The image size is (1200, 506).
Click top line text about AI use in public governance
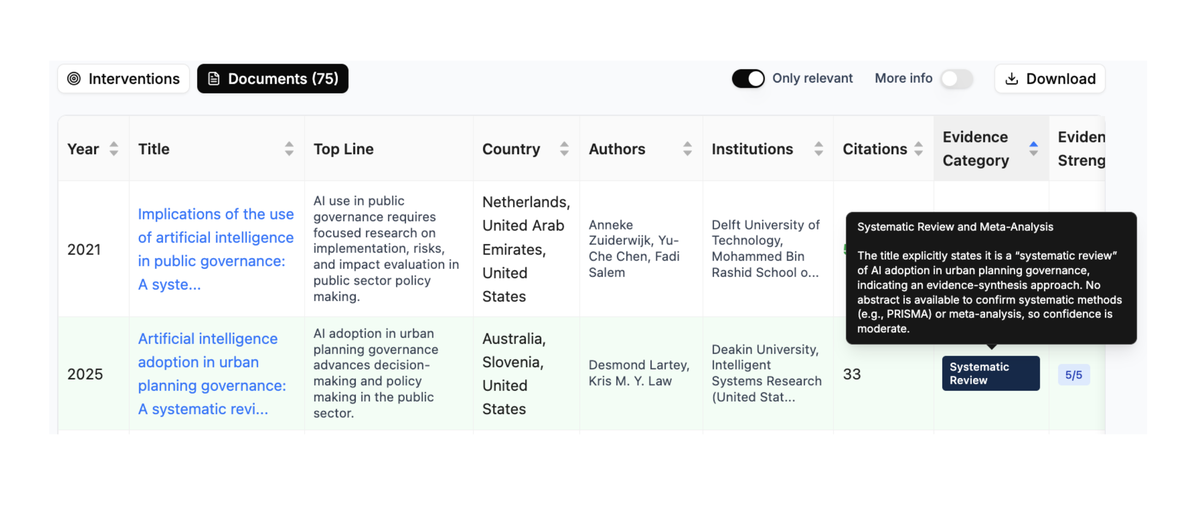tap(386, 248)
